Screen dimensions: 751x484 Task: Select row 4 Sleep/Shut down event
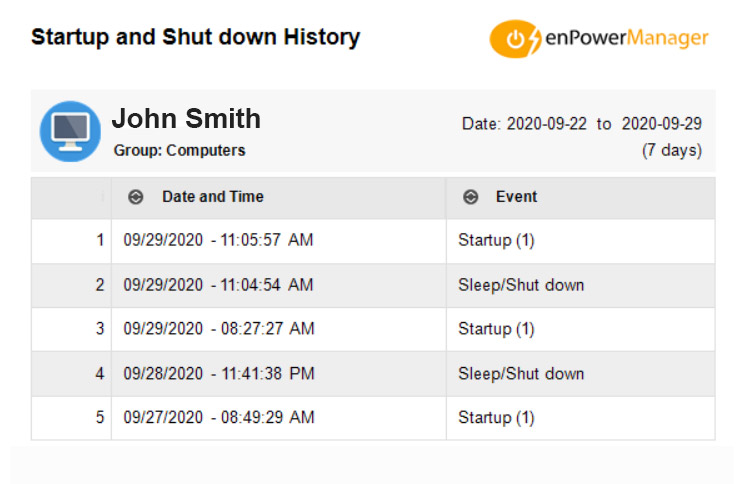click(521, 374)
